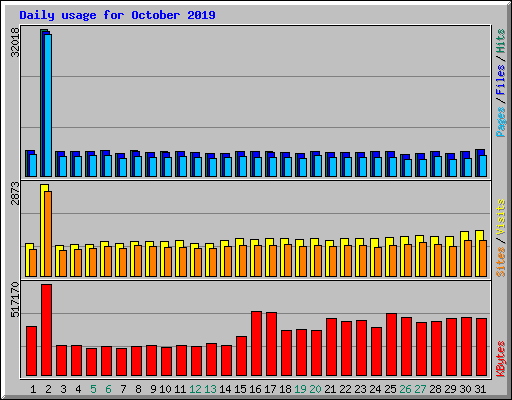
Task: Select the orange sites bar for day 30
Action: [x=468, y=259]
